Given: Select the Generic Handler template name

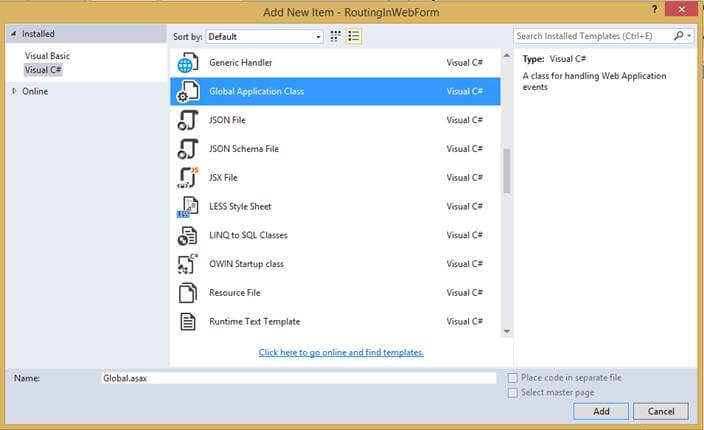Looking at the screenshot, I should point(241,63).
